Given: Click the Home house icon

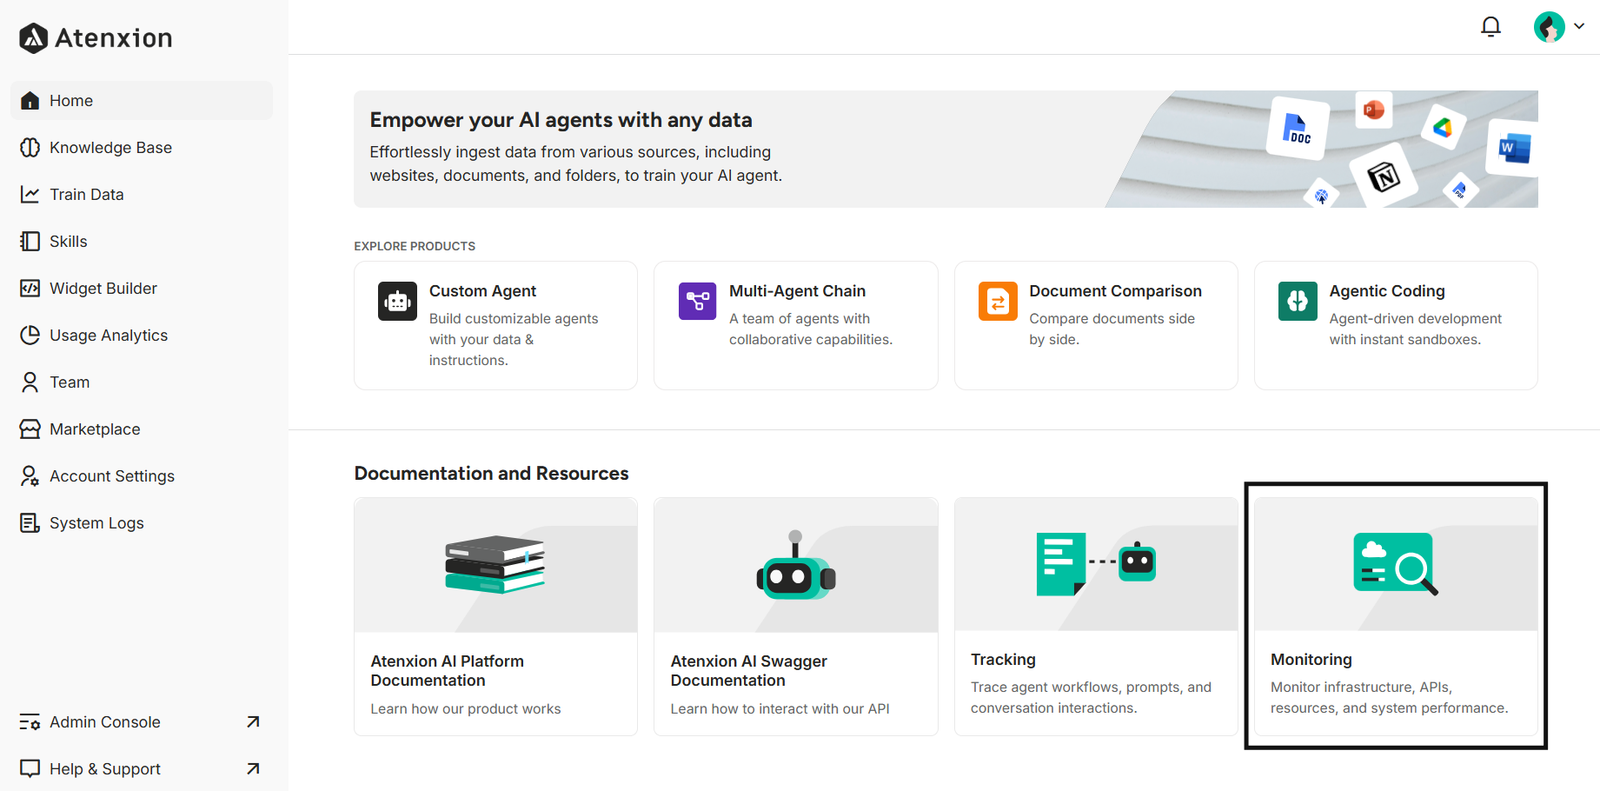Looking at the screenshot, I should point(30,100).
